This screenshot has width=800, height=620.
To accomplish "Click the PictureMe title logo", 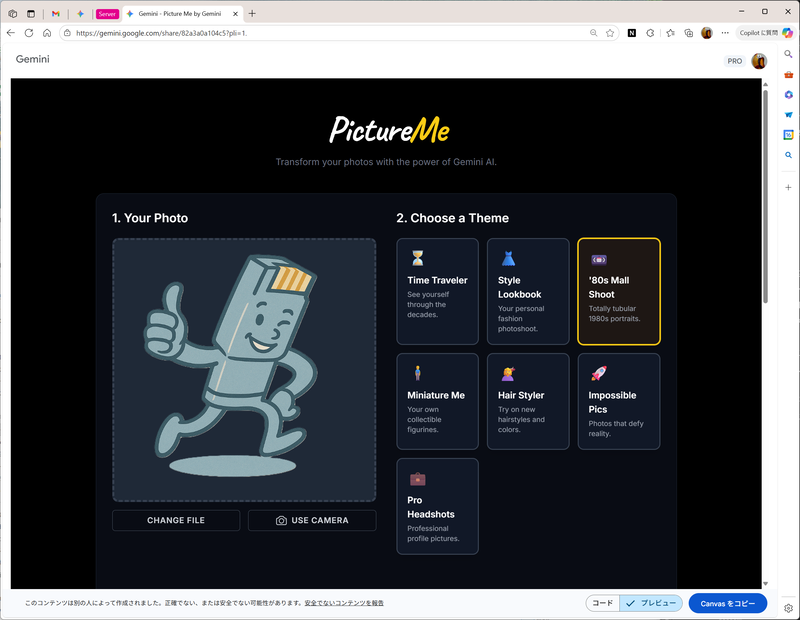I will [x=389, y=130].
